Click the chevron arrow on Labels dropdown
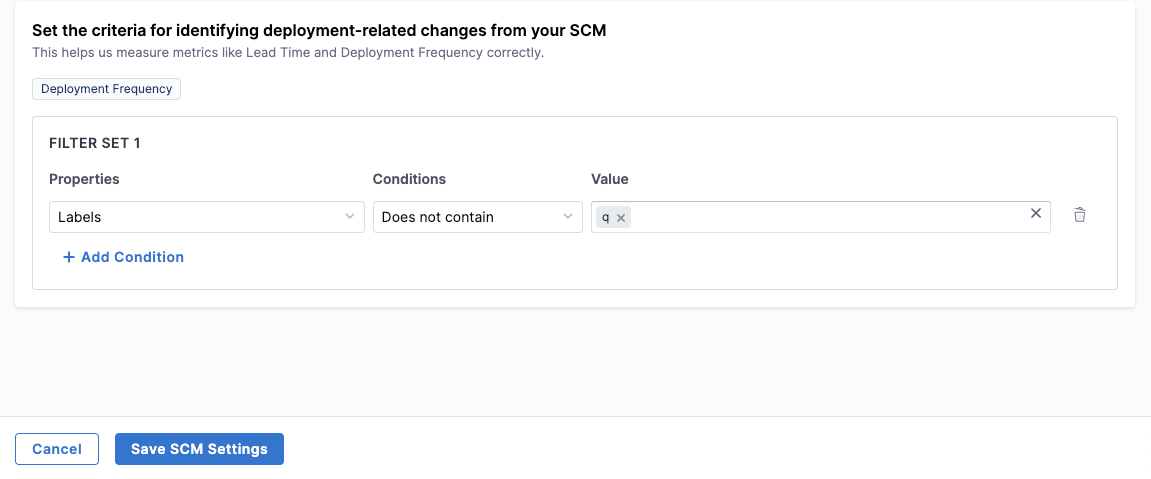The image size is (1151, 479). click(x=350, y=216)
